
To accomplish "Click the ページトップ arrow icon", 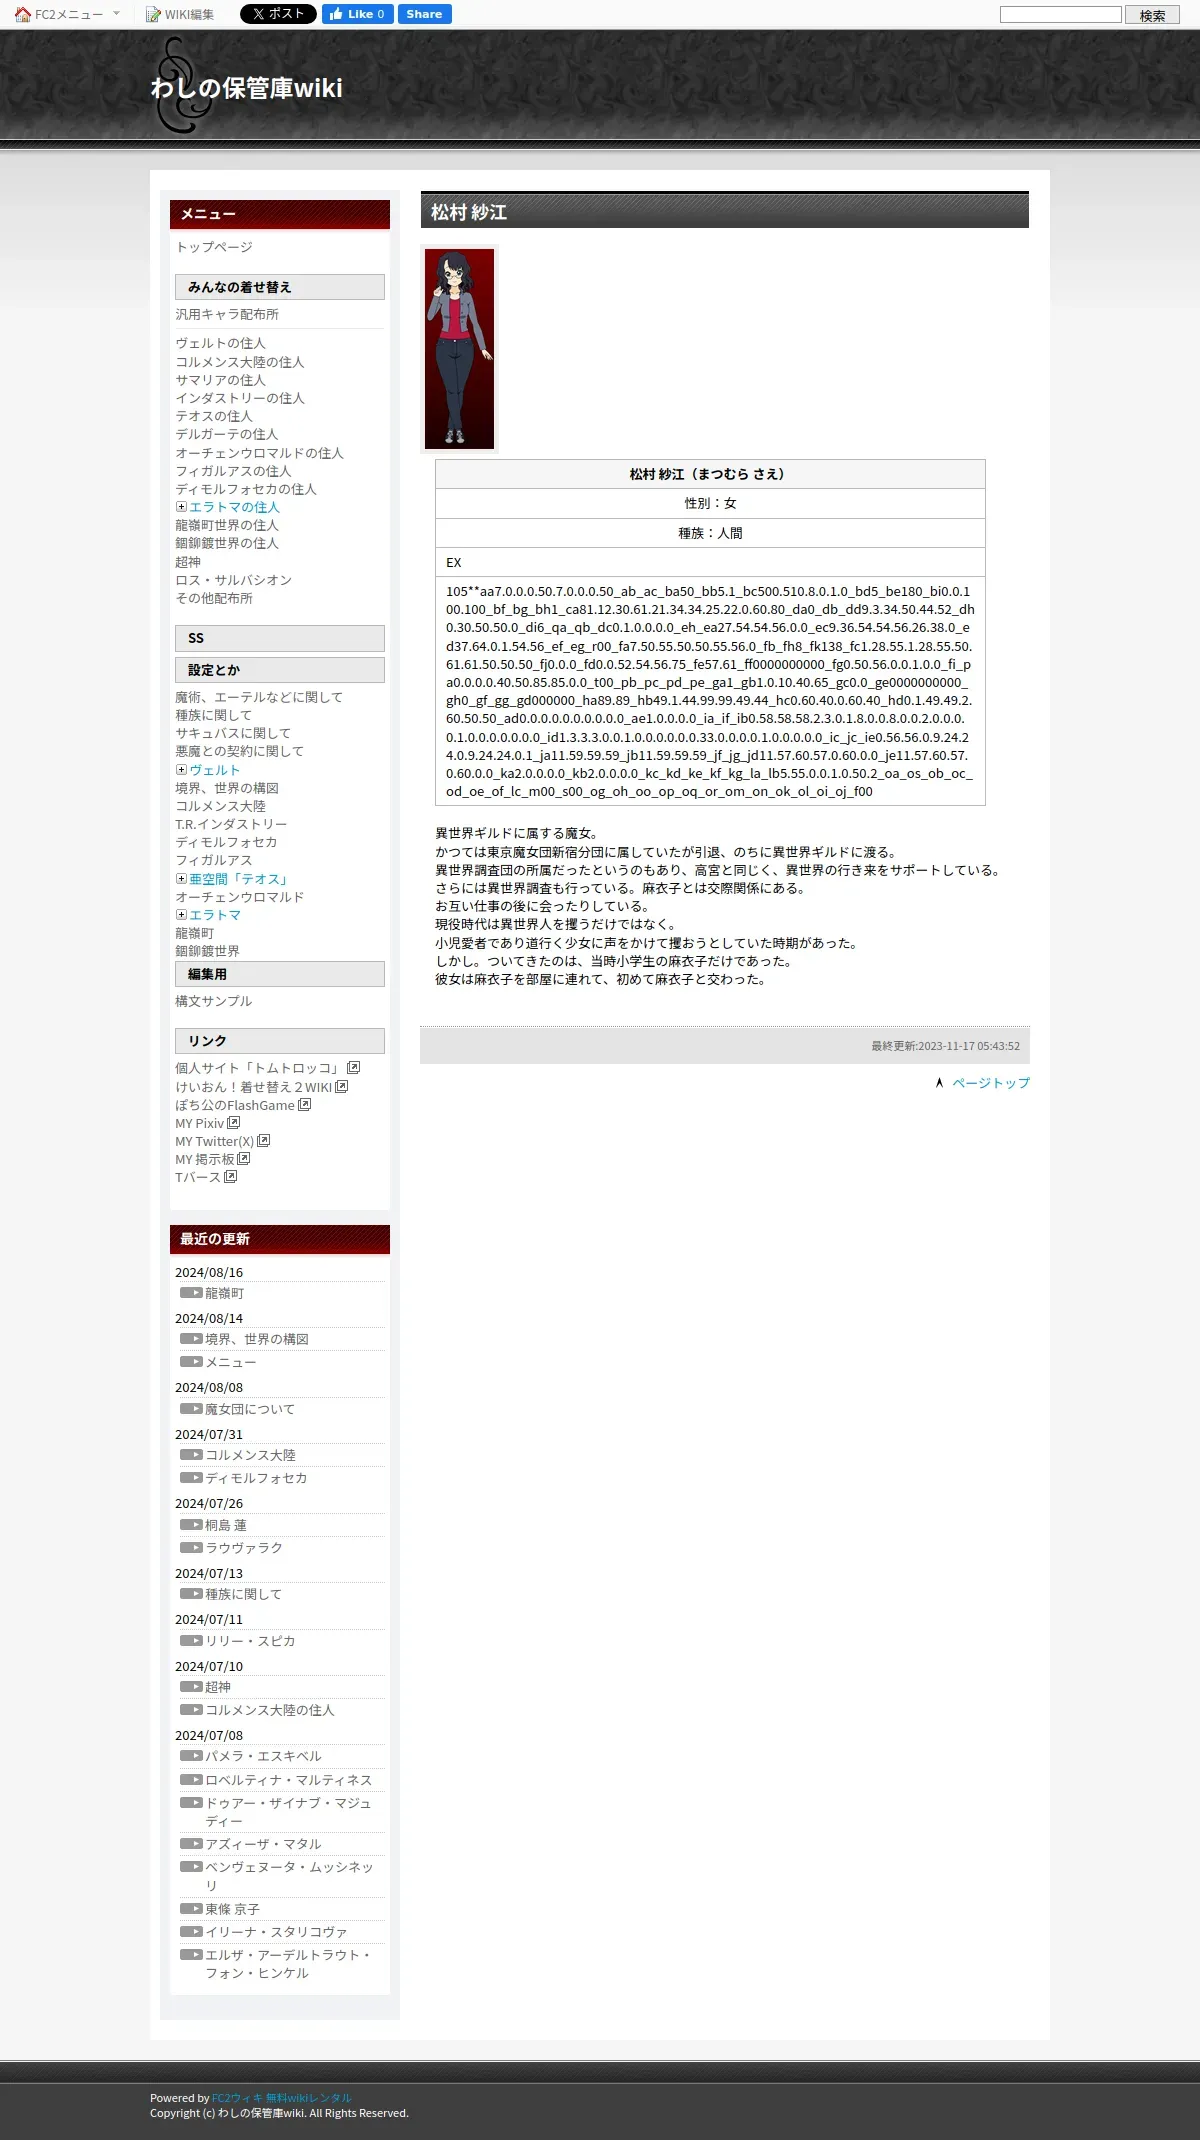I will (x=939, y=1083).
